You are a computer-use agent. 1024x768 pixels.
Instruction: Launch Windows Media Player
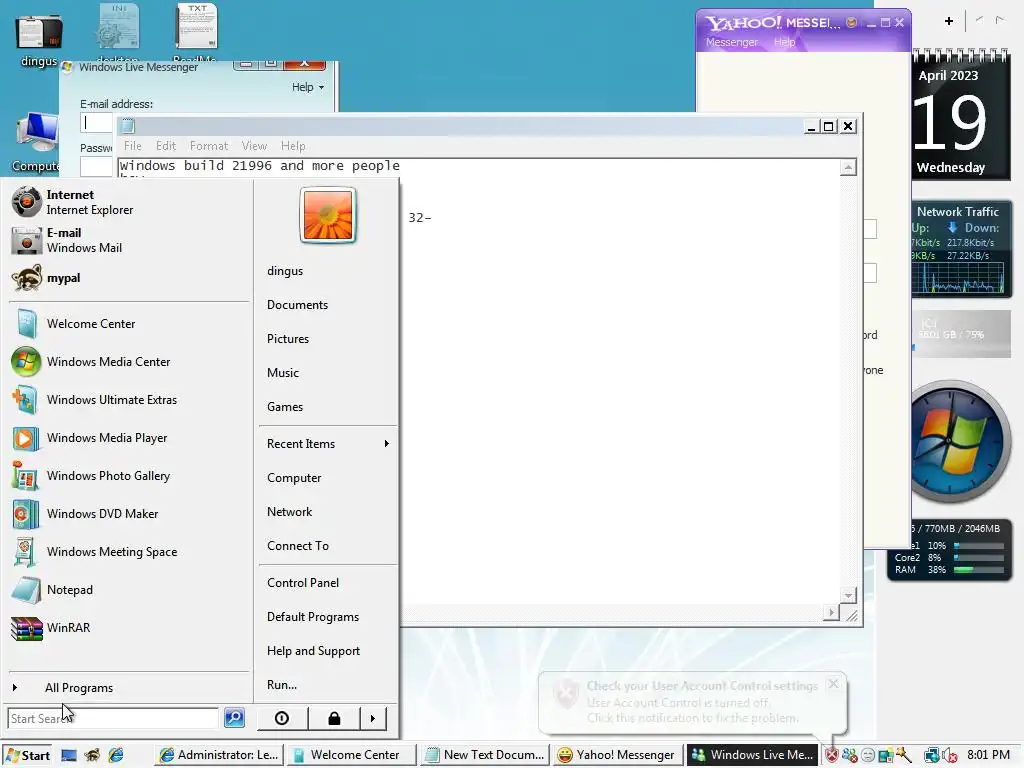129,438
